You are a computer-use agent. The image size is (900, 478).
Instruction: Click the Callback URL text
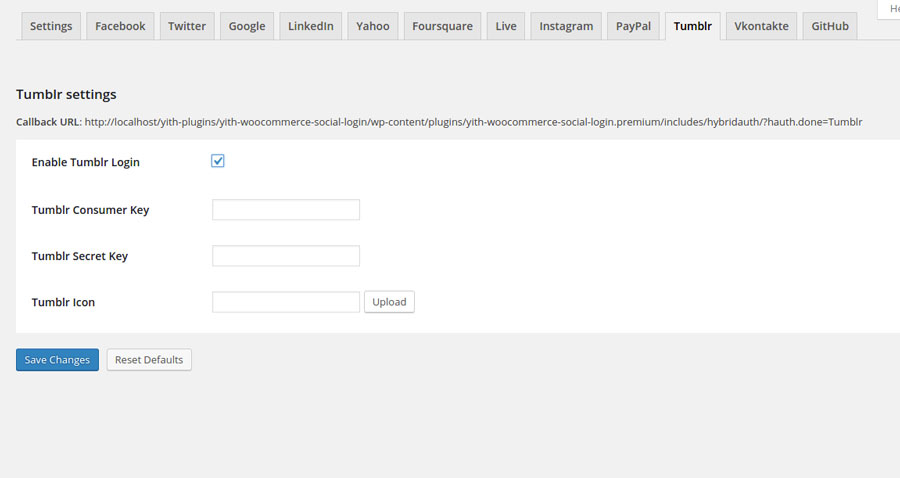[439, 122]
